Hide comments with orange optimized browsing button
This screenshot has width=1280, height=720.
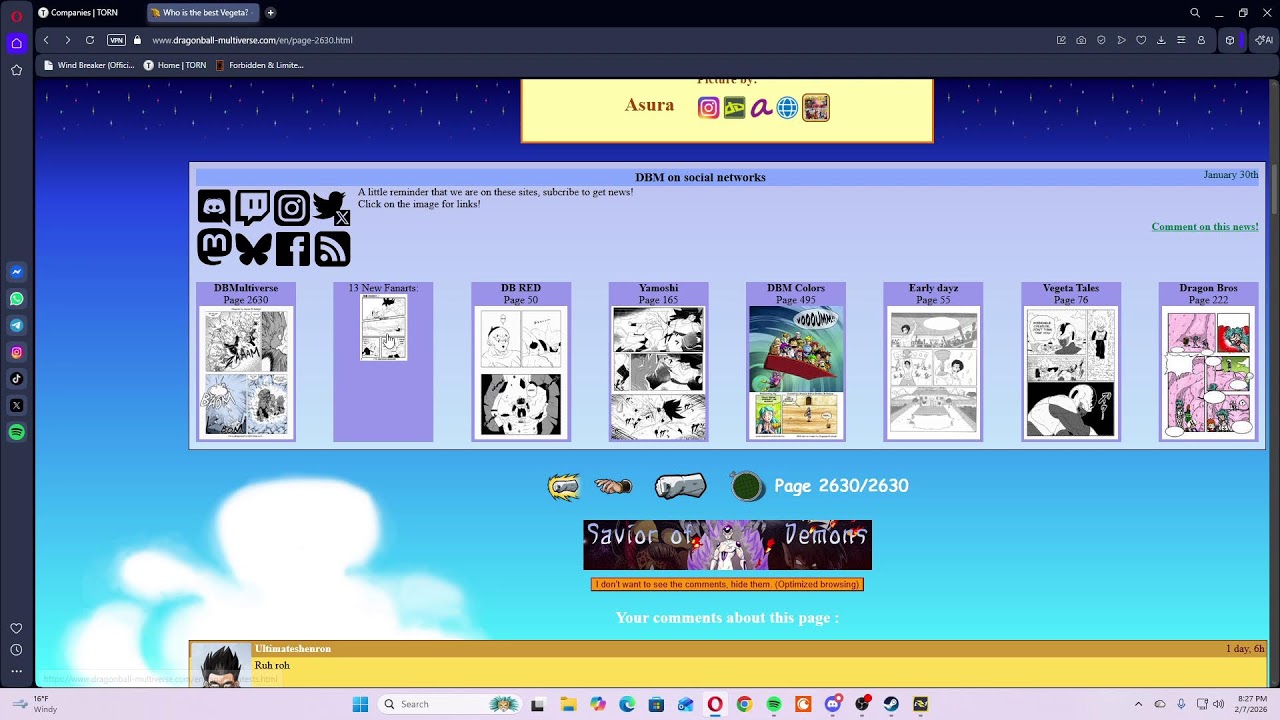pos(727,584)
